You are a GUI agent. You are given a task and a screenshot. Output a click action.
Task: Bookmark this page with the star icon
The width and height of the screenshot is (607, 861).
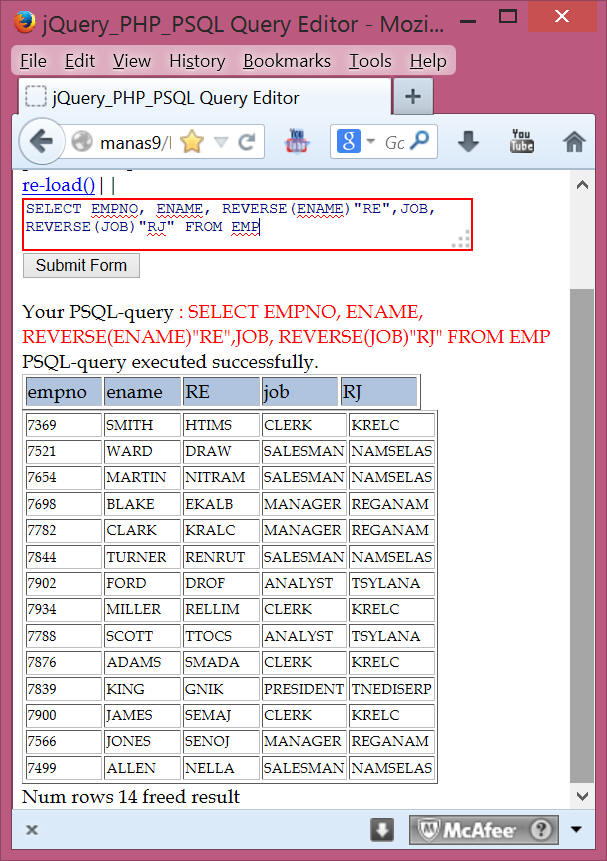pos(192,143)
